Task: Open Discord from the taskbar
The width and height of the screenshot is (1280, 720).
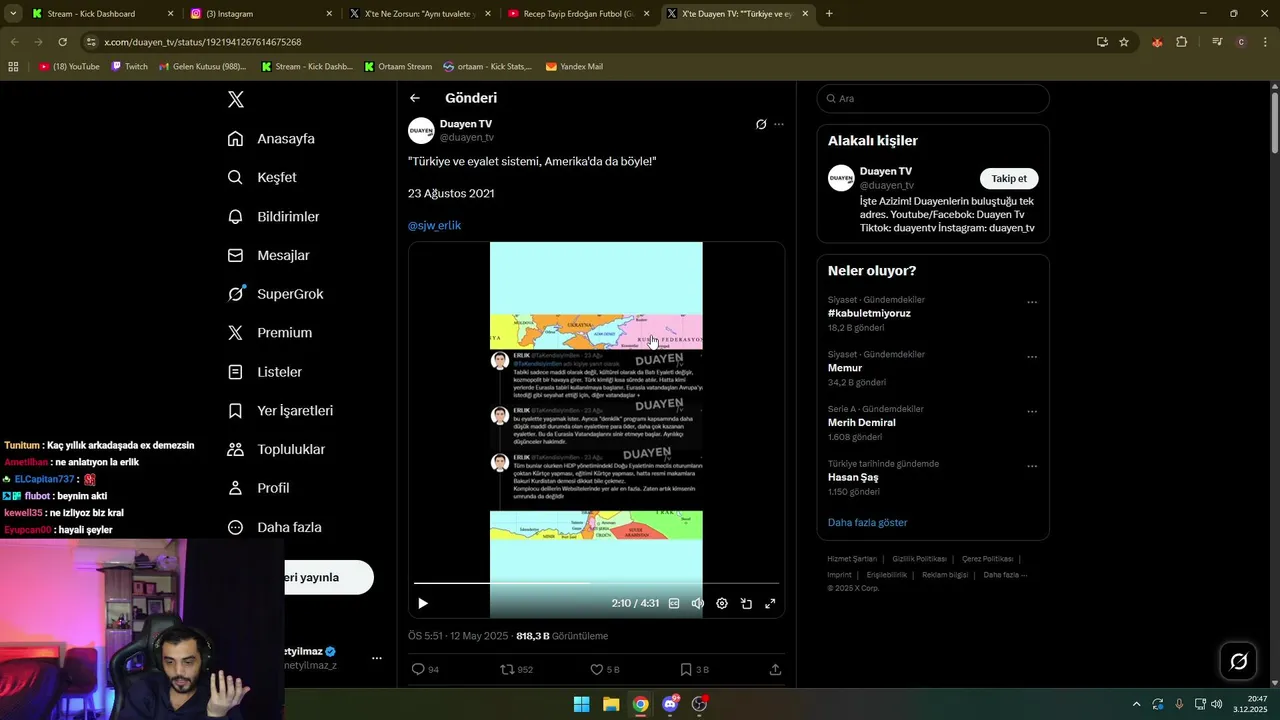Action: (x=670, y=704)
